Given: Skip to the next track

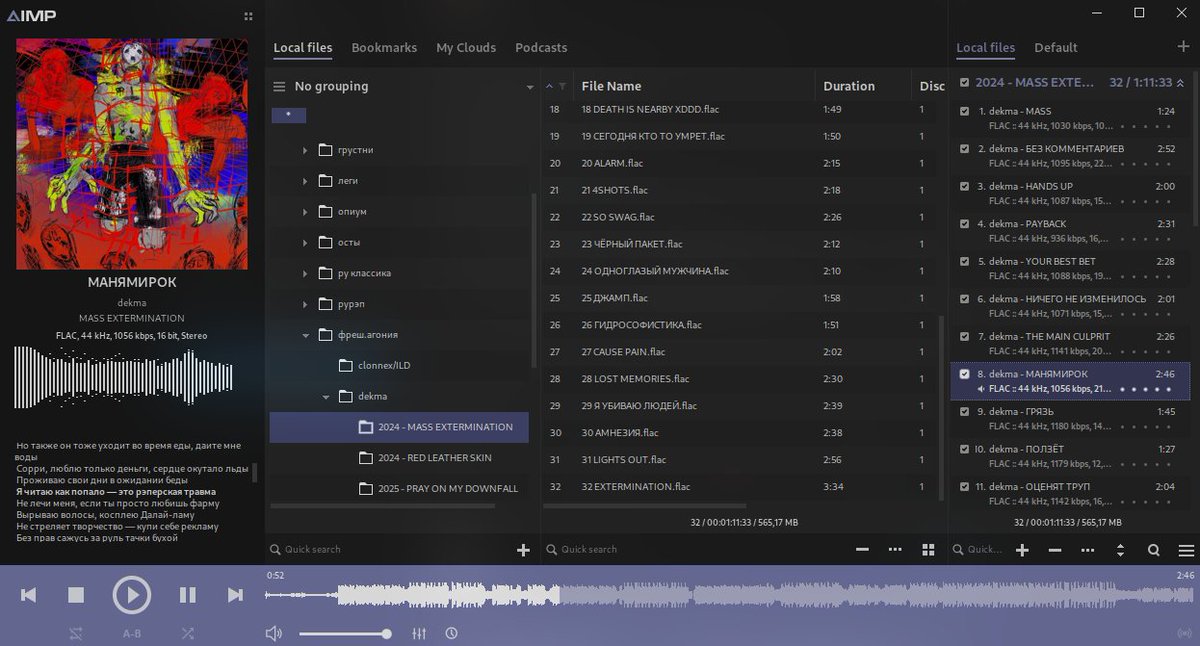Looking at the screenshot, I should click(235, 595).
